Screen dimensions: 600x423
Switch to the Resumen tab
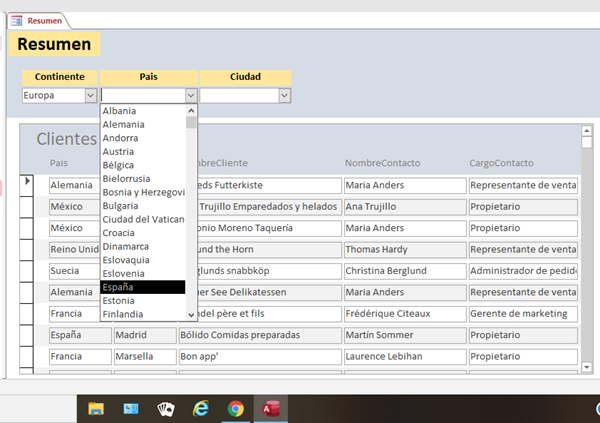pyautogui.click(x=43, y=20)
